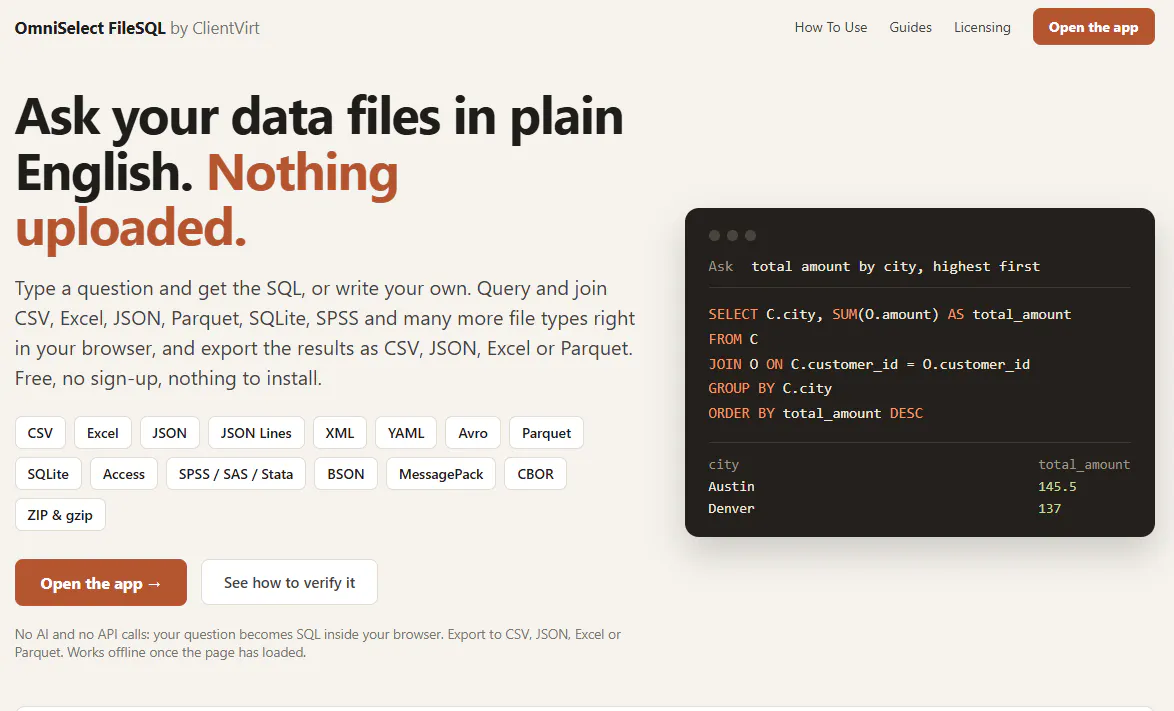1174x711 pixels.
Task: Click See how to verify it
Action: pos(289,582)
